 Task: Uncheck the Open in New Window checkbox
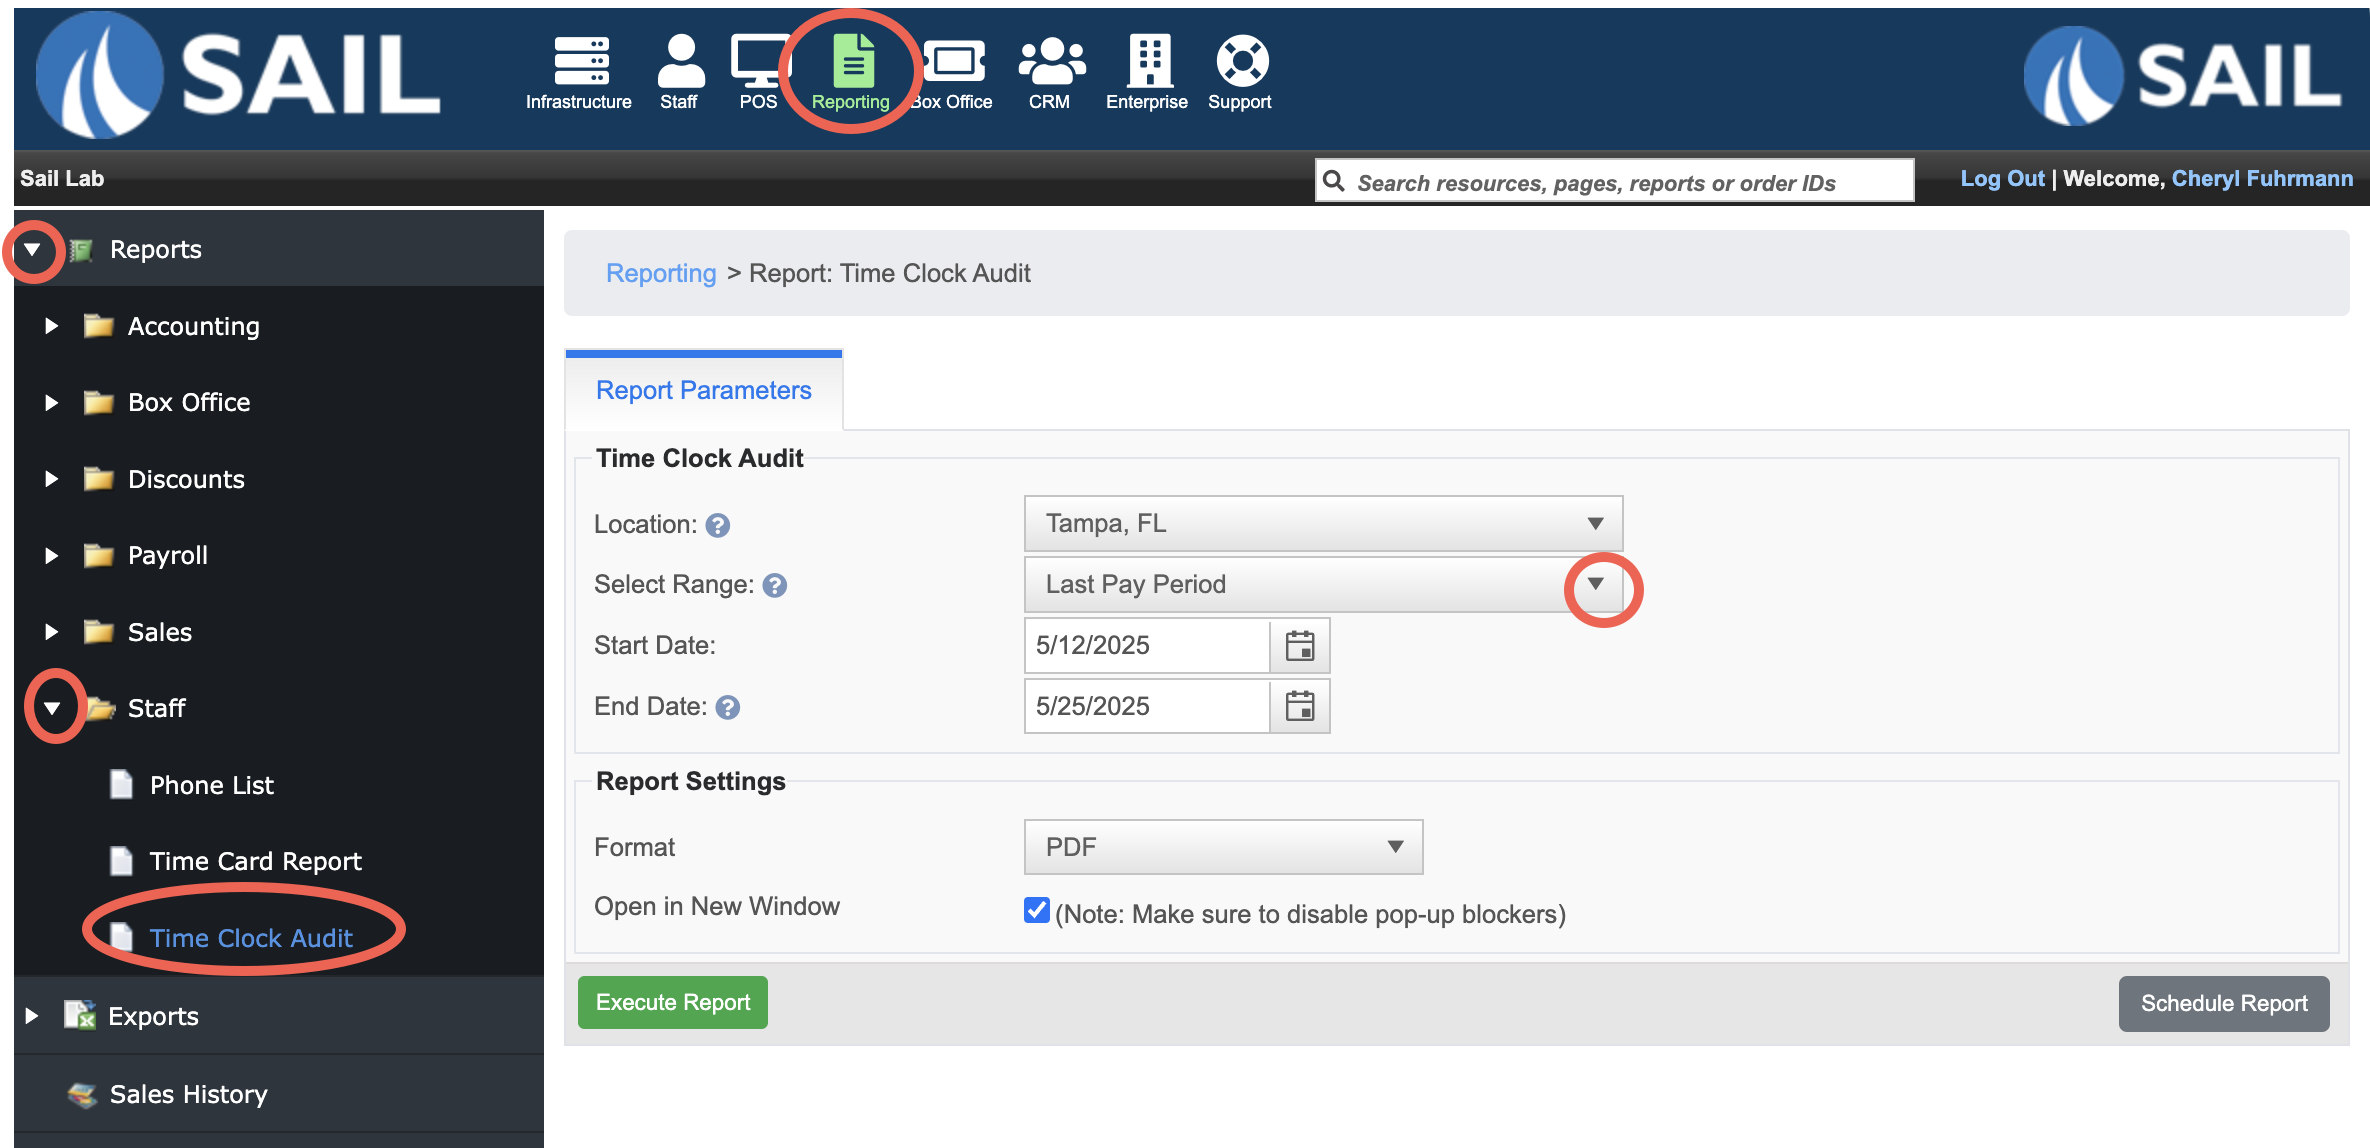1036,910
